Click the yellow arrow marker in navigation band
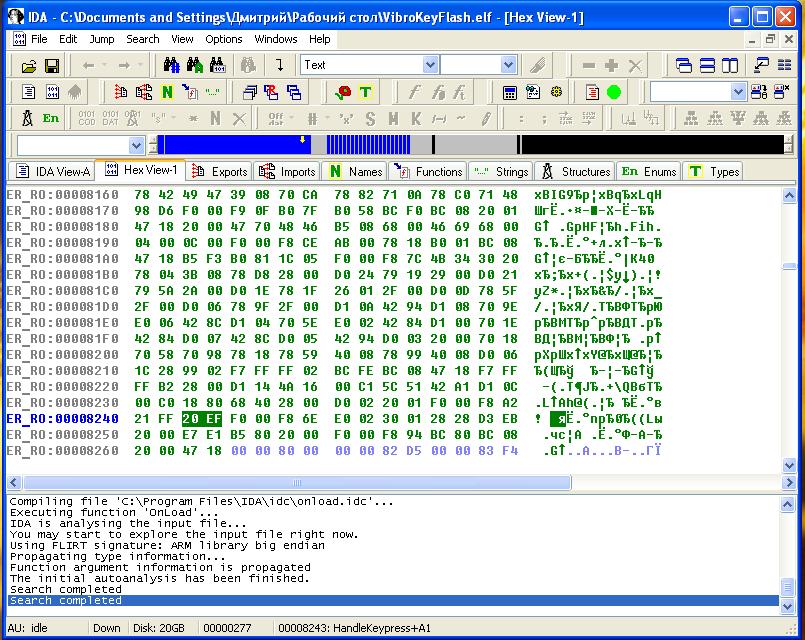This screenshot has height=640, width=805. pyautogui.click(x=302, y=139)
